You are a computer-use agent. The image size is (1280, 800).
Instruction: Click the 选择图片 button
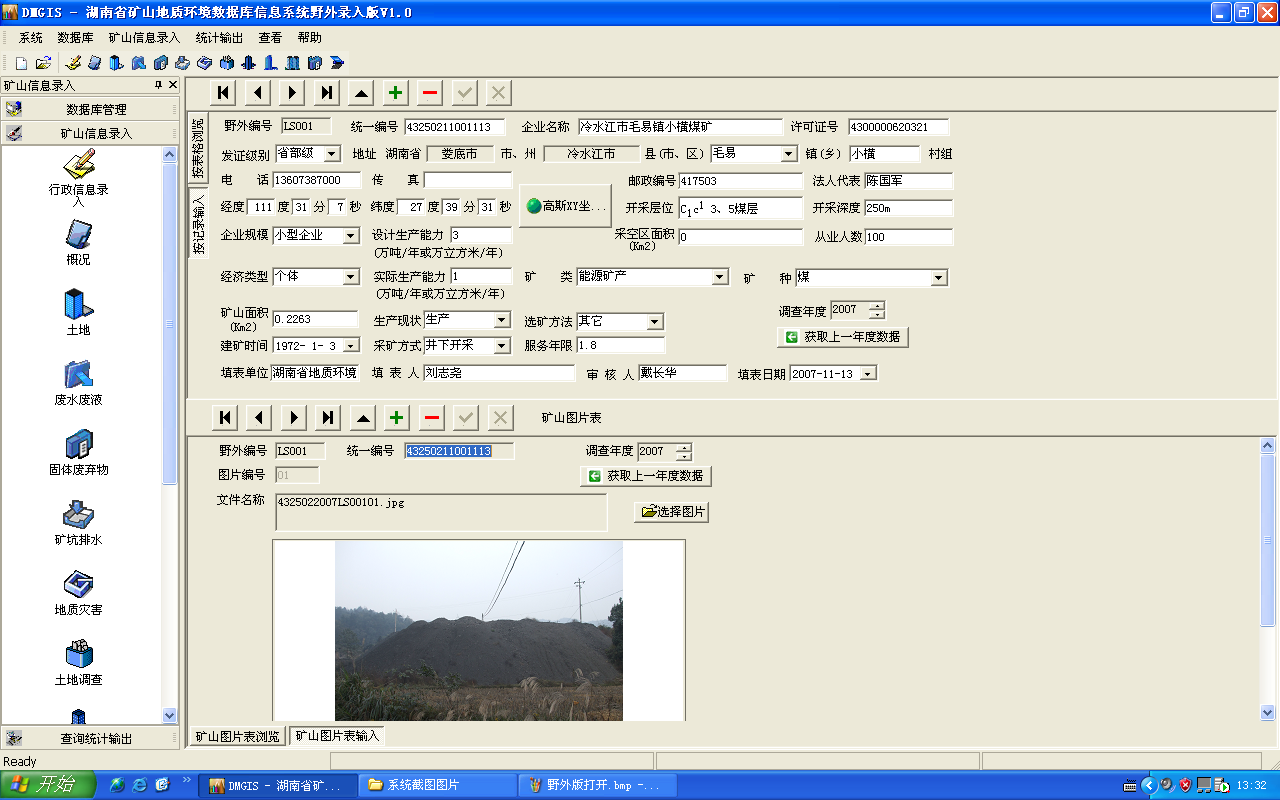pos(672,512)
